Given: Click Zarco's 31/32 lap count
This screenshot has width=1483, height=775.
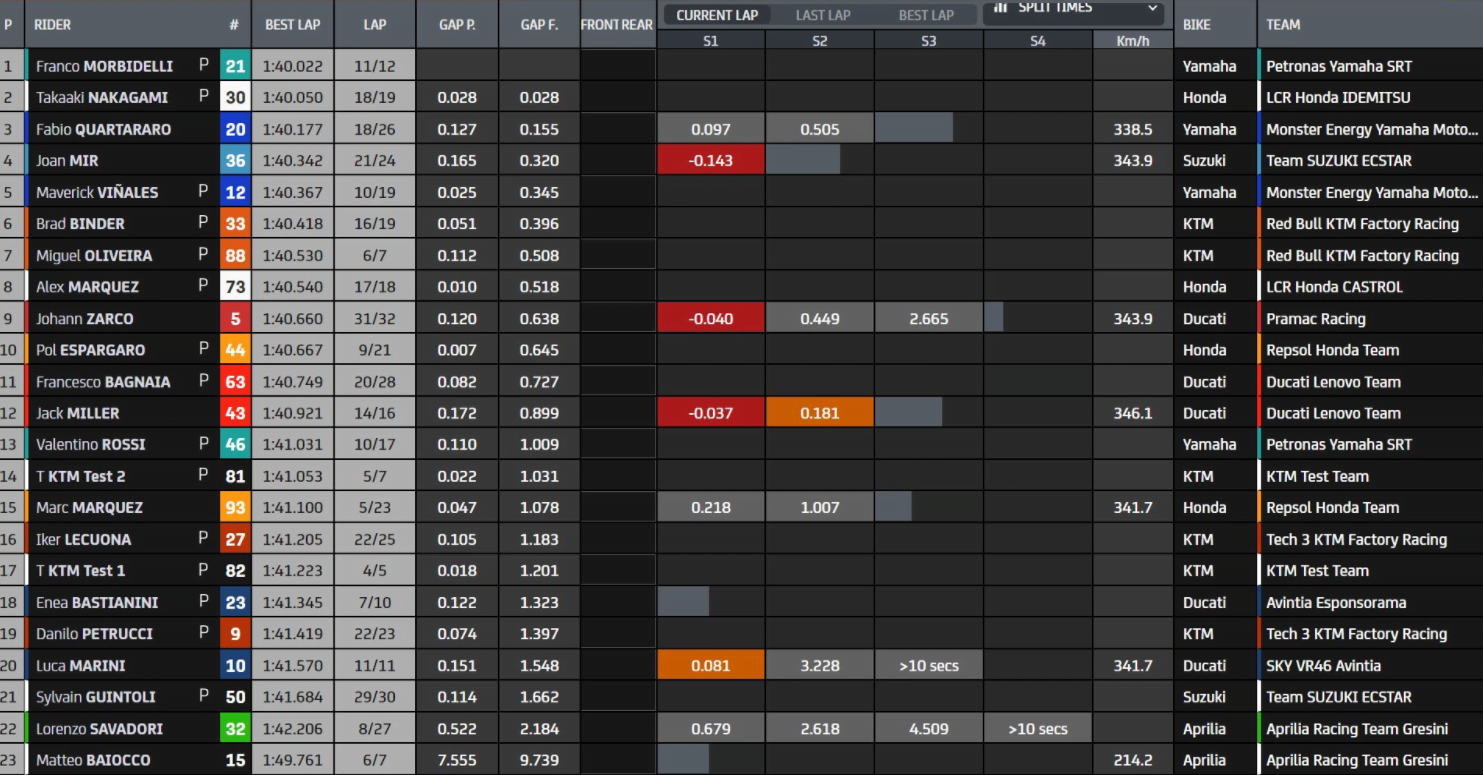Looking at the screenshot, I should click(375, 319).
